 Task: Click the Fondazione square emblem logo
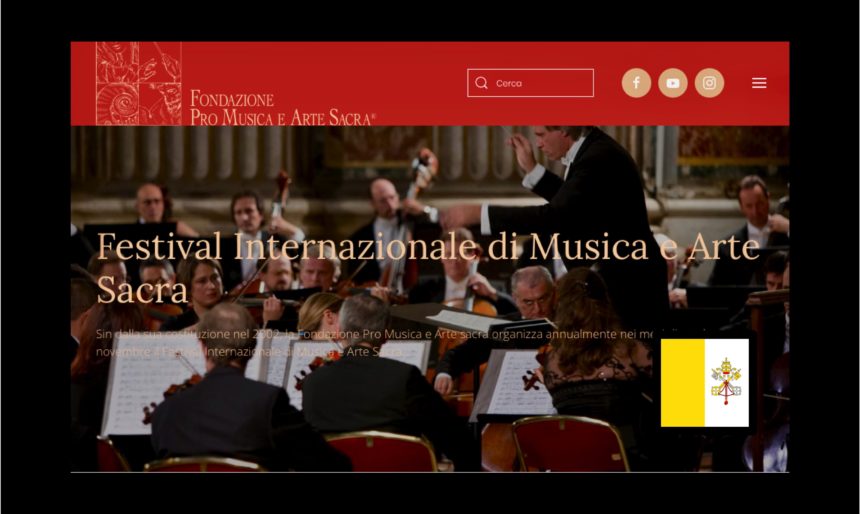pyautogui.click(x=139, y=83)
